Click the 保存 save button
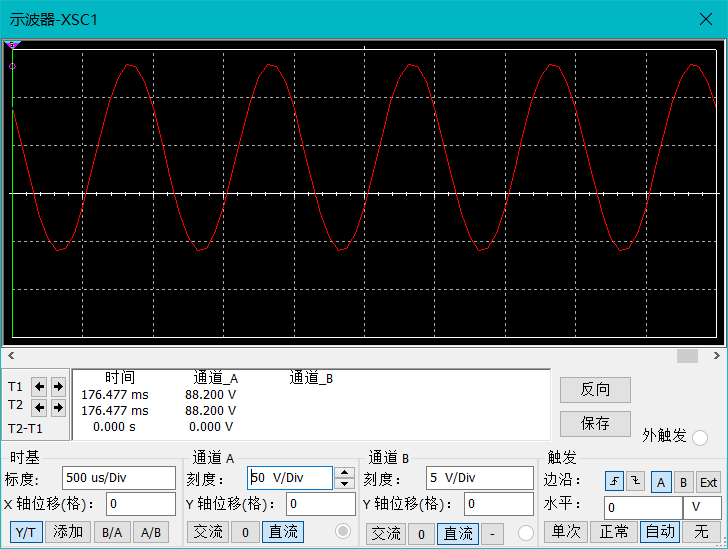Viewport: 728px width, 549px height. click(595, 424)
